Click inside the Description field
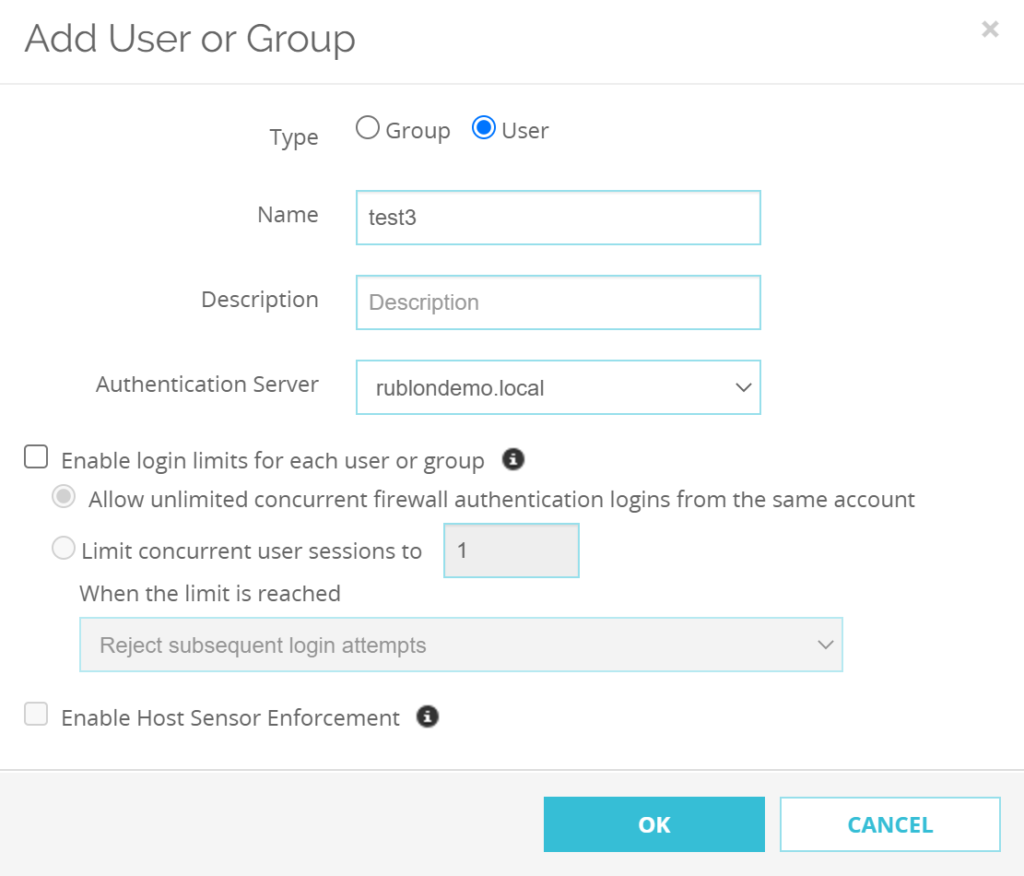1024x876 pixels. [558, 302]
